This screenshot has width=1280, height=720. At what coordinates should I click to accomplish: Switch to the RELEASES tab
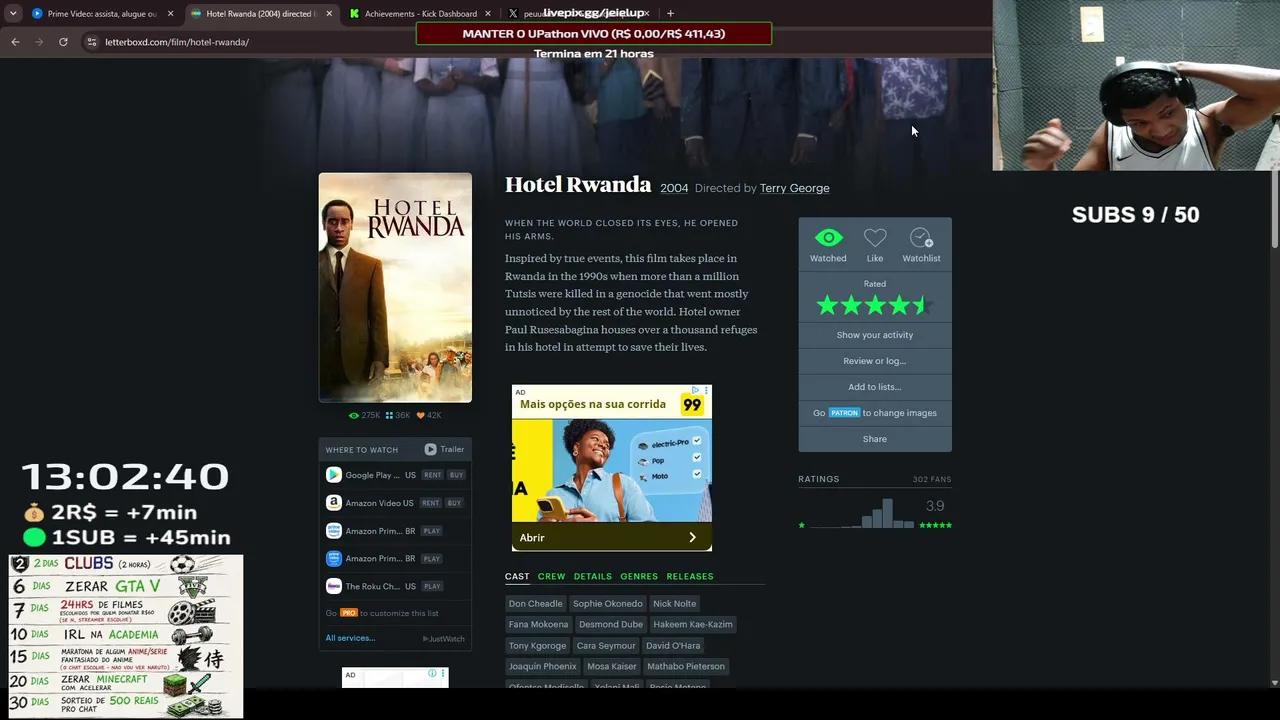(690, 576)
